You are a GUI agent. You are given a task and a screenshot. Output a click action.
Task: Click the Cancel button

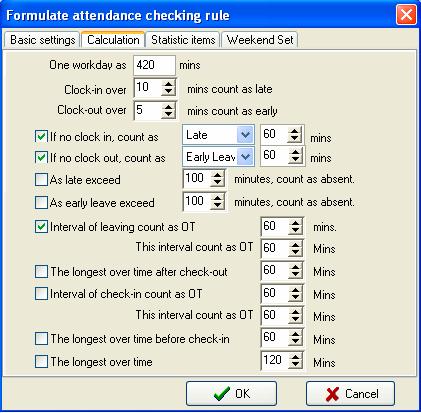[350, 394]
